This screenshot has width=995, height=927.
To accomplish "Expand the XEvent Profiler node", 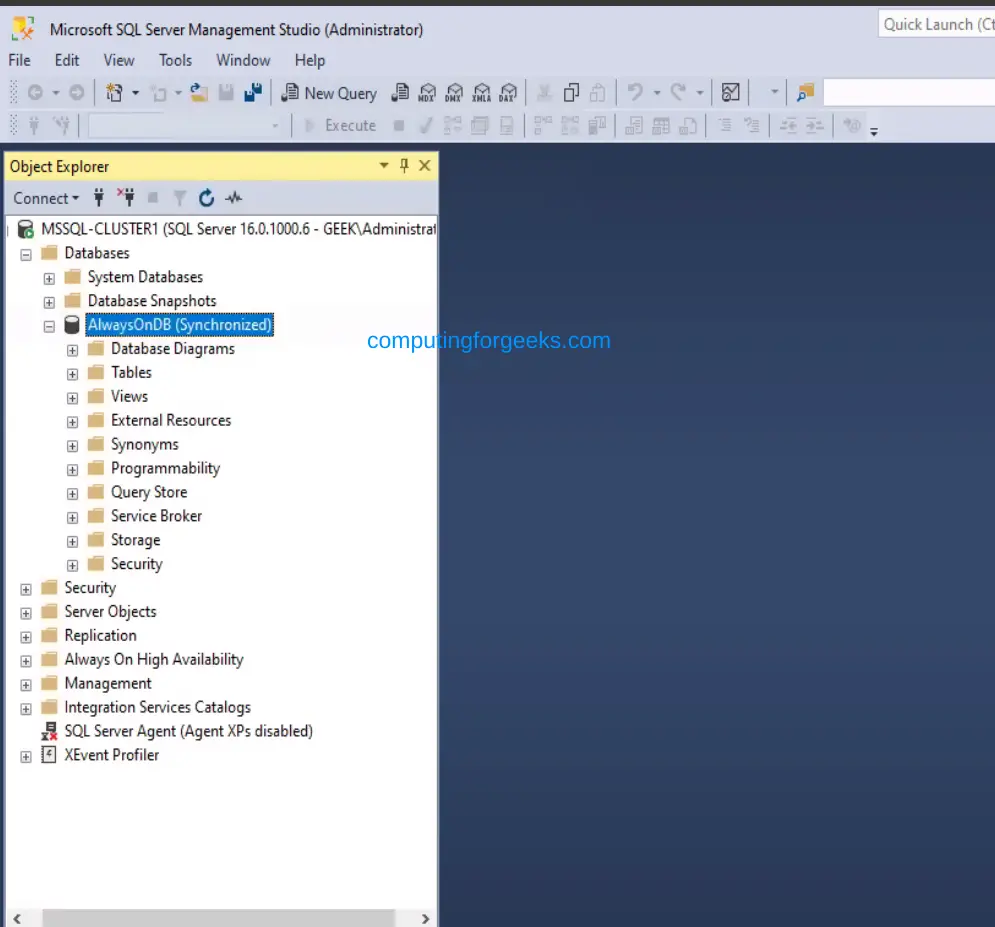I will click(x=26, y=757).
